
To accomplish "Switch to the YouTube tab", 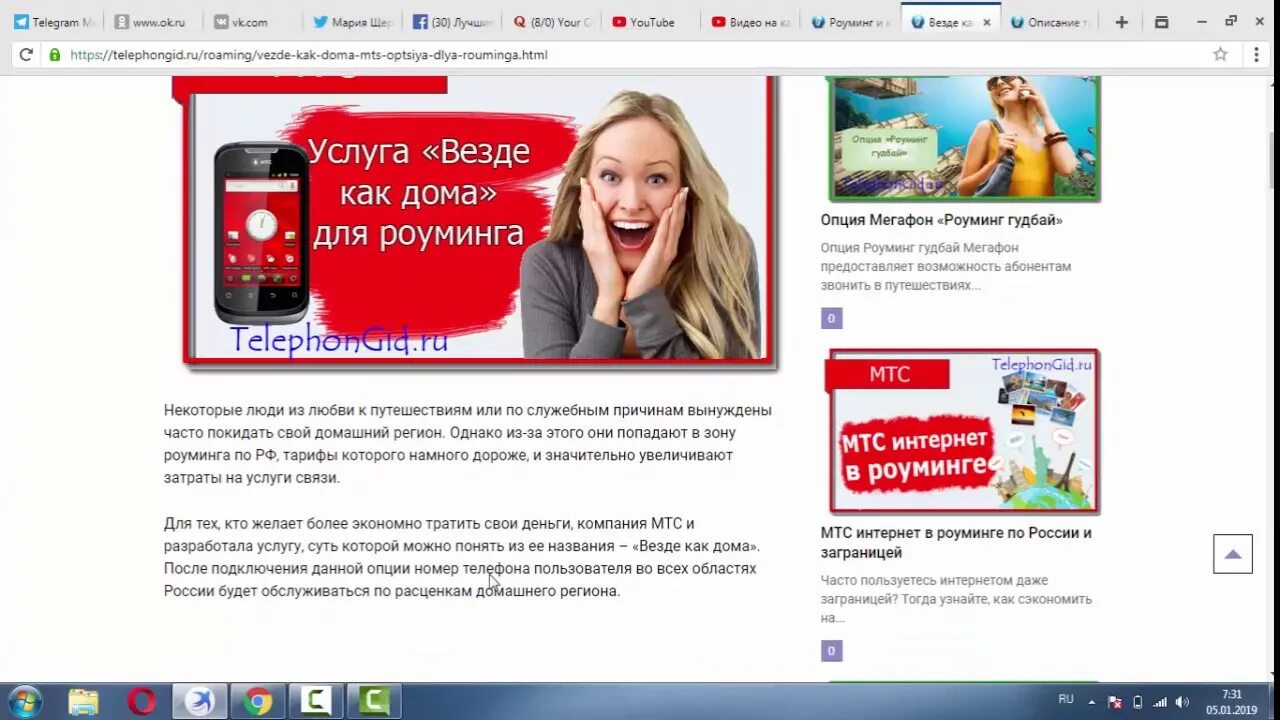I will 652,22.
